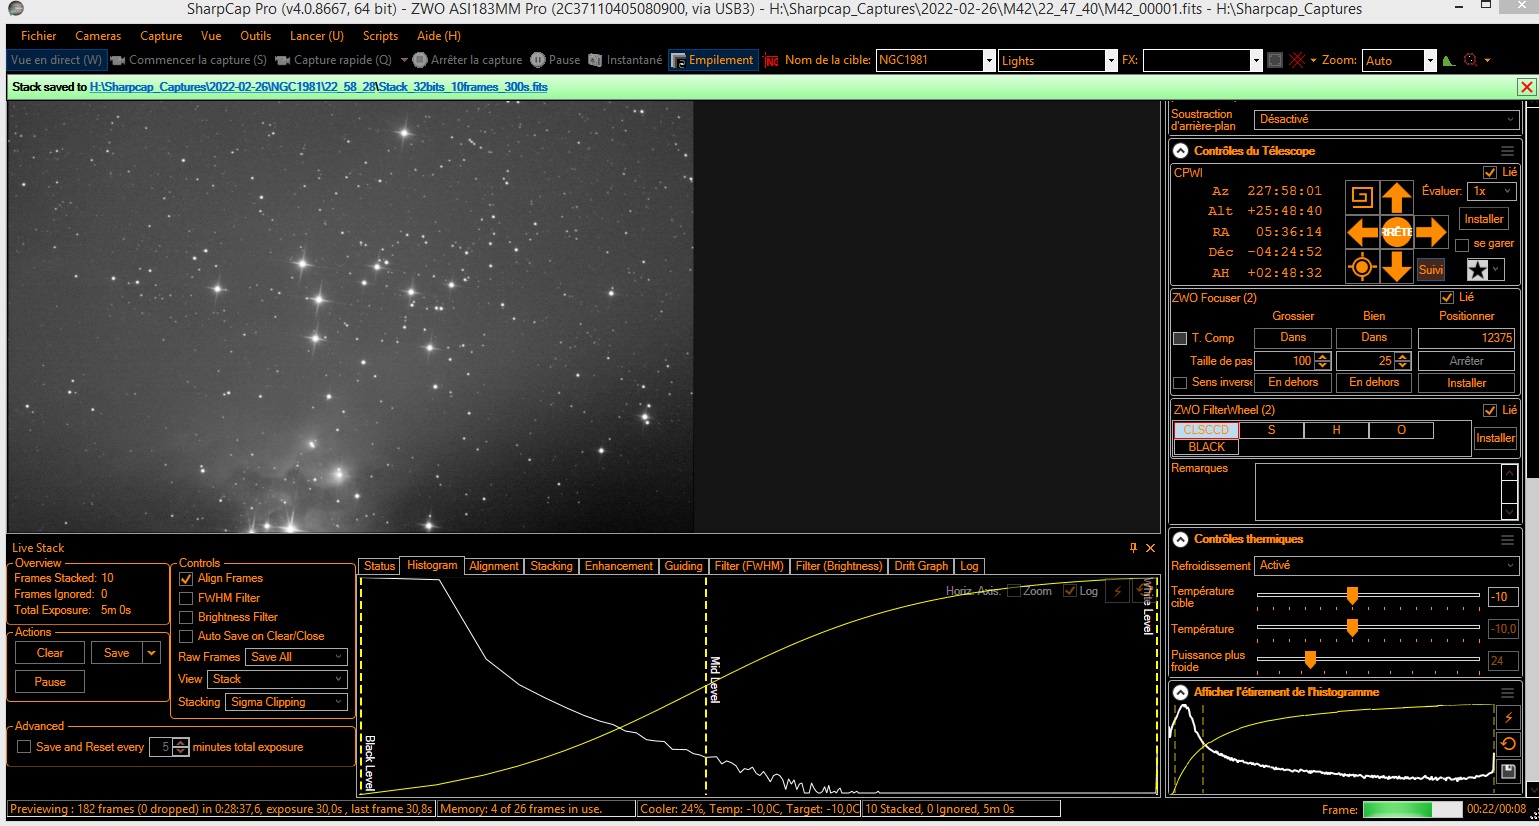Enable Brightness Filter checkbox

tap(186, 617)
